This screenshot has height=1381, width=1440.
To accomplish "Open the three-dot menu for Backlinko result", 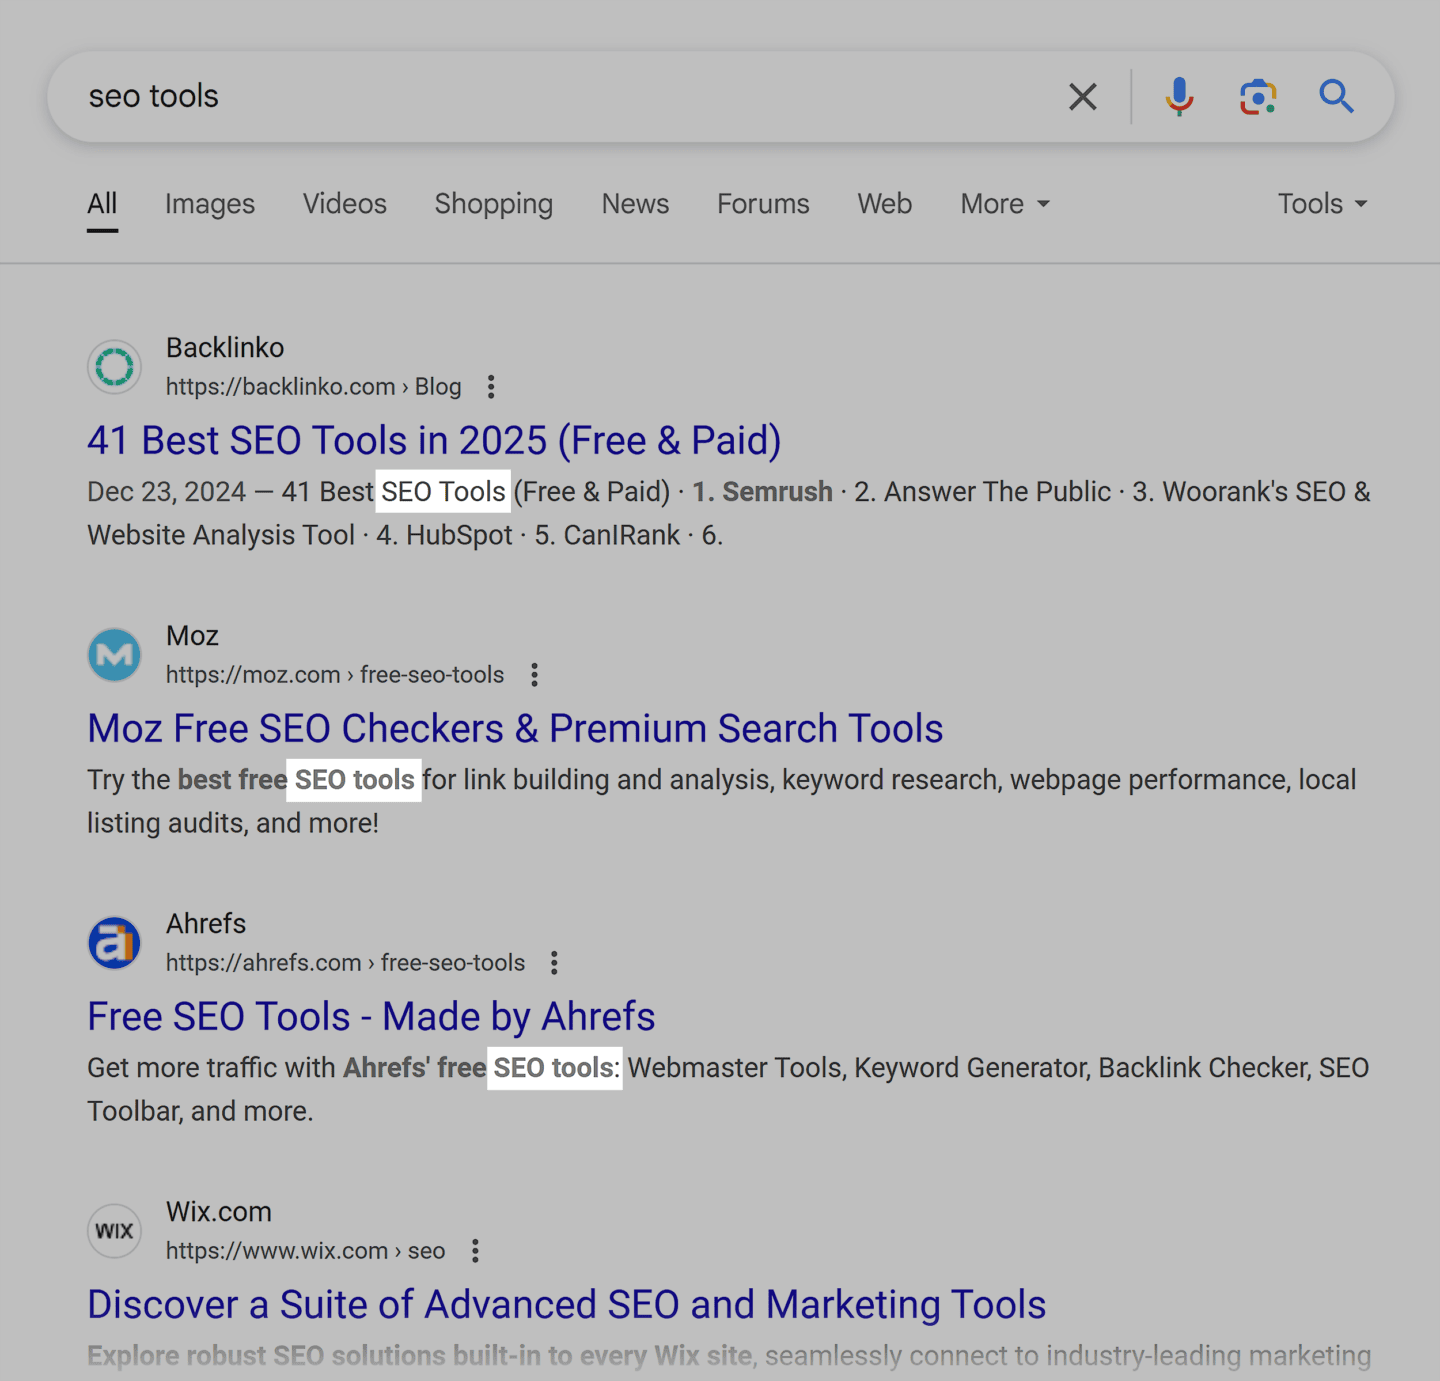I will tap(491, 387).
